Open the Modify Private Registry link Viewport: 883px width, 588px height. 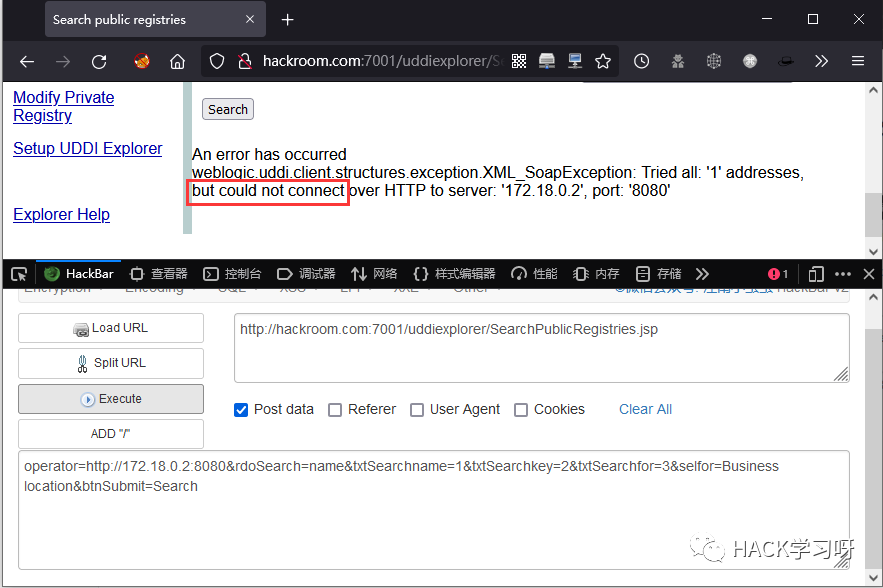(x=64, y=106)
